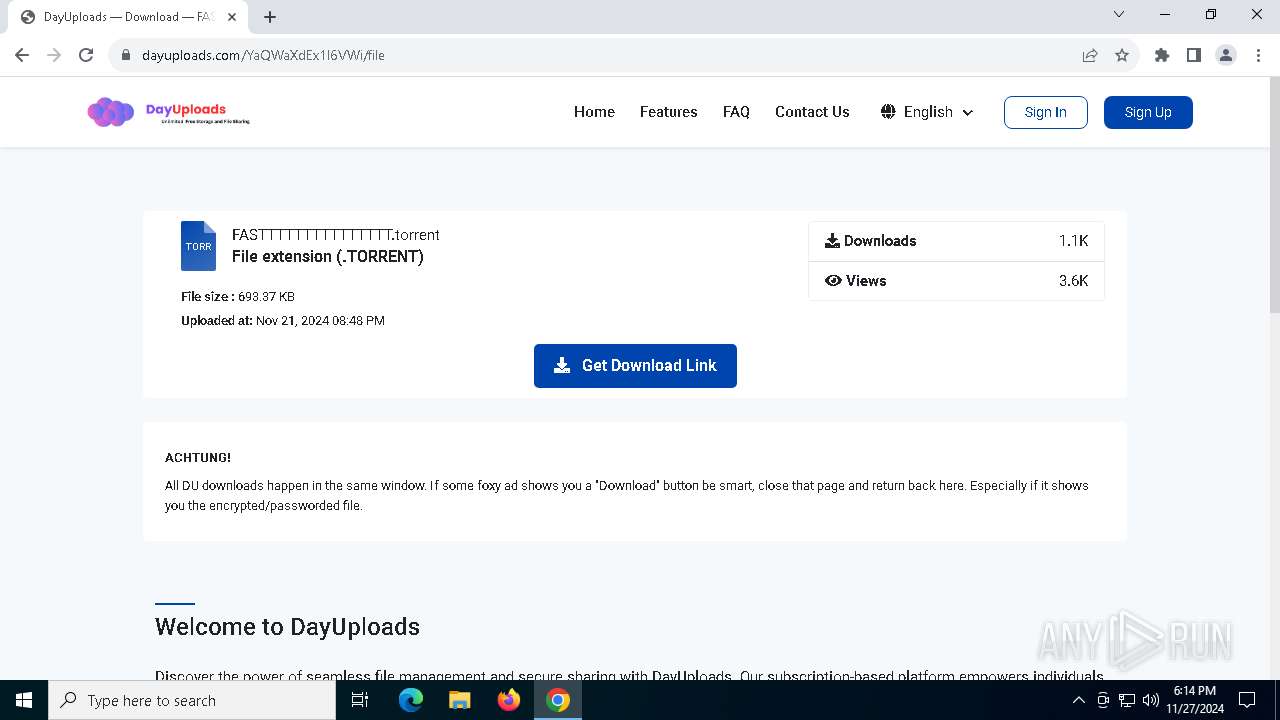Click the ACHTUNG! heading

point(198,458)
